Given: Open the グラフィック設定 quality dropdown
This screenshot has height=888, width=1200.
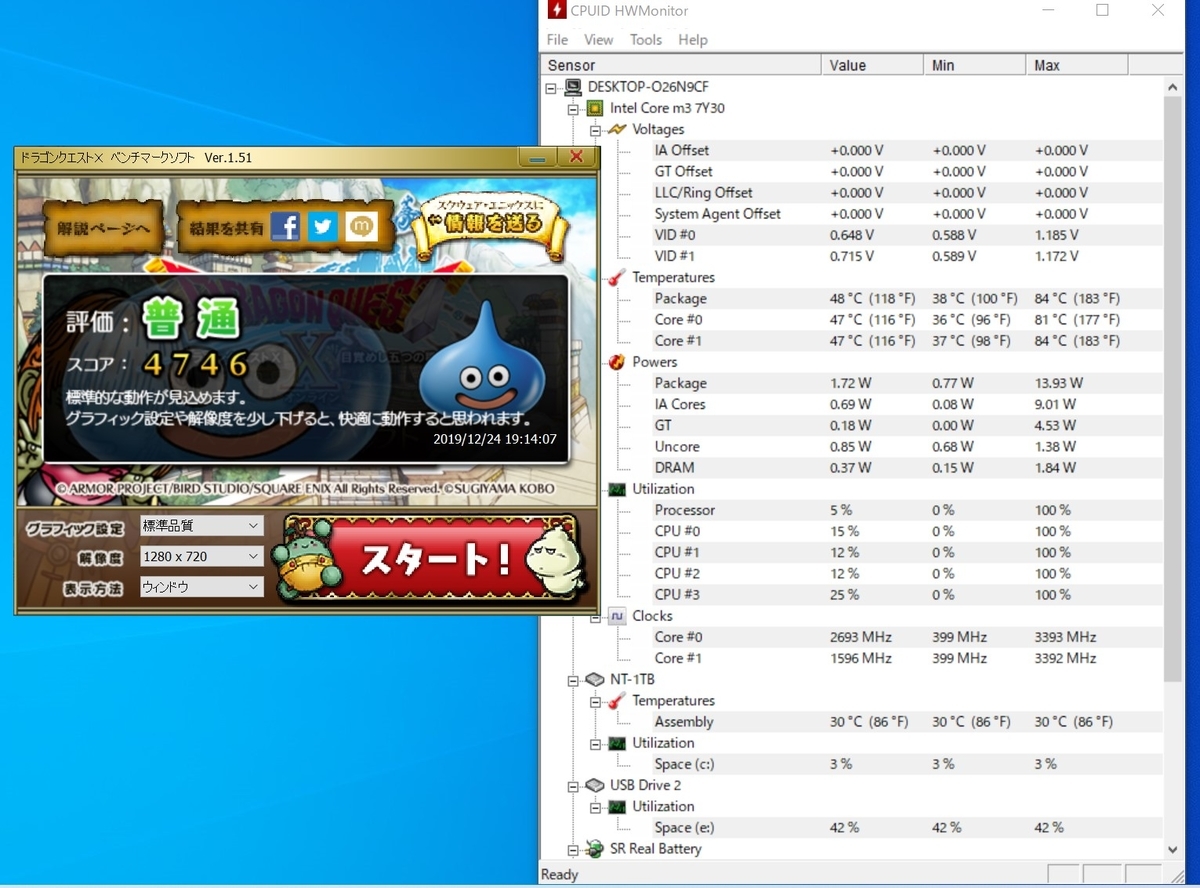Looking at the screenshot, I should 200,525.
